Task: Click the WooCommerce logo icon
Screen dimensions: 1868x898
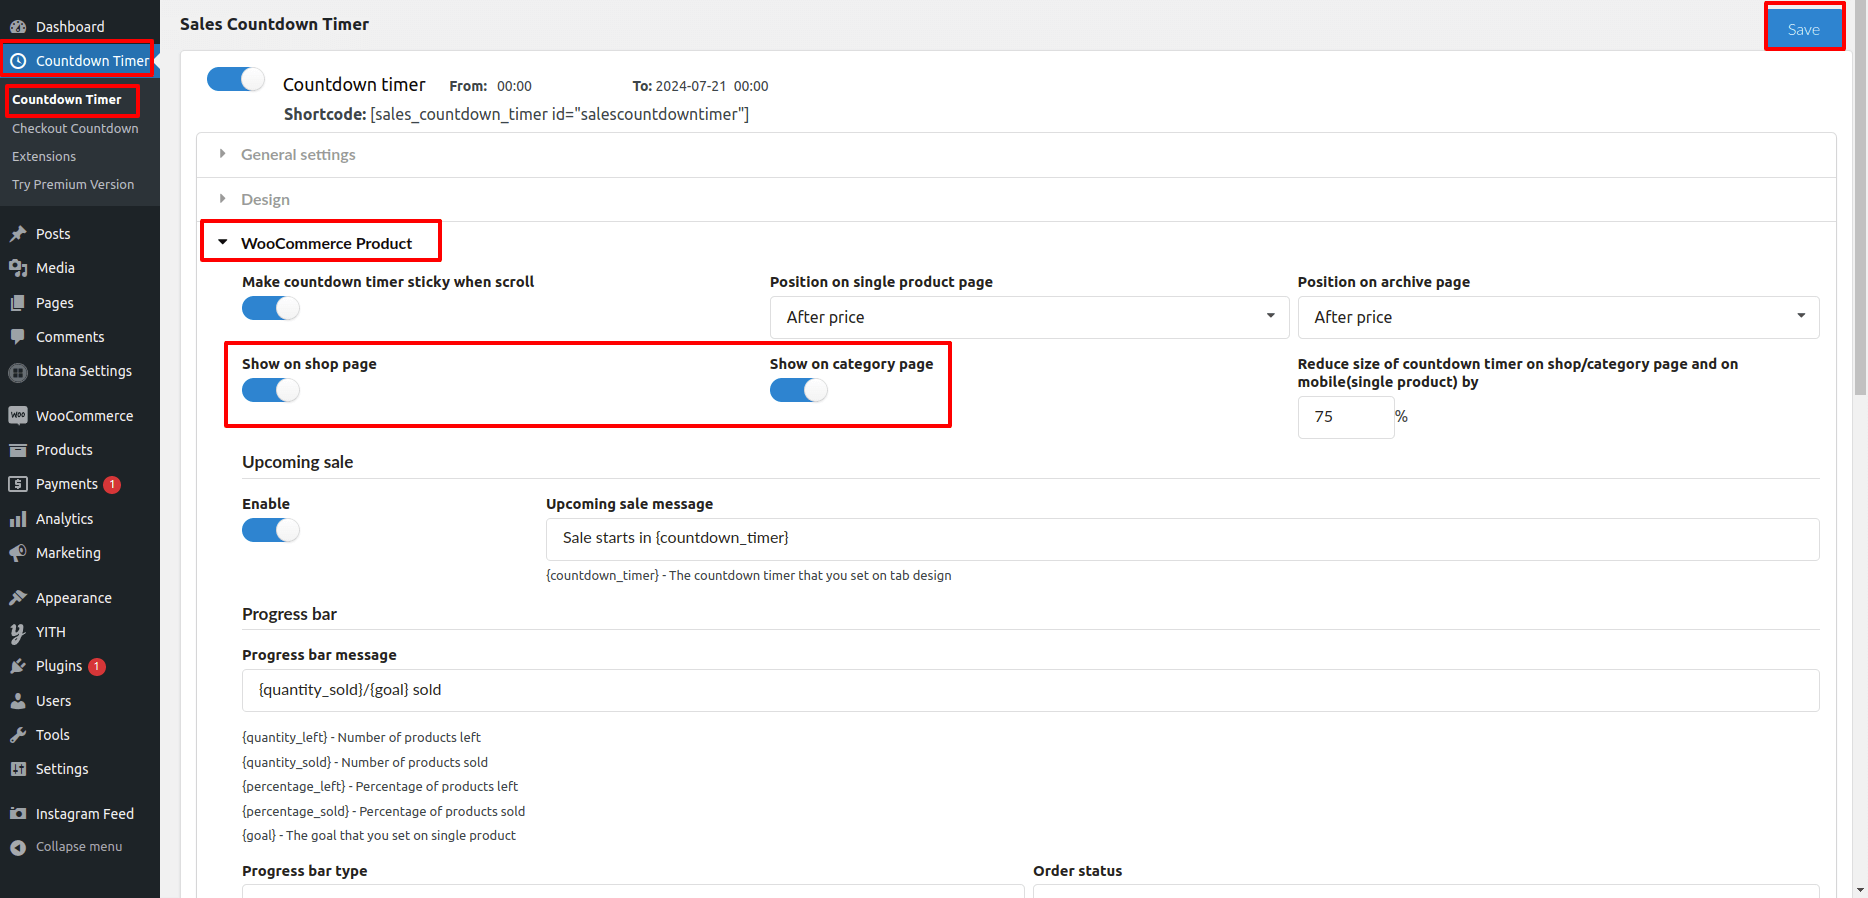Action: 18,416
